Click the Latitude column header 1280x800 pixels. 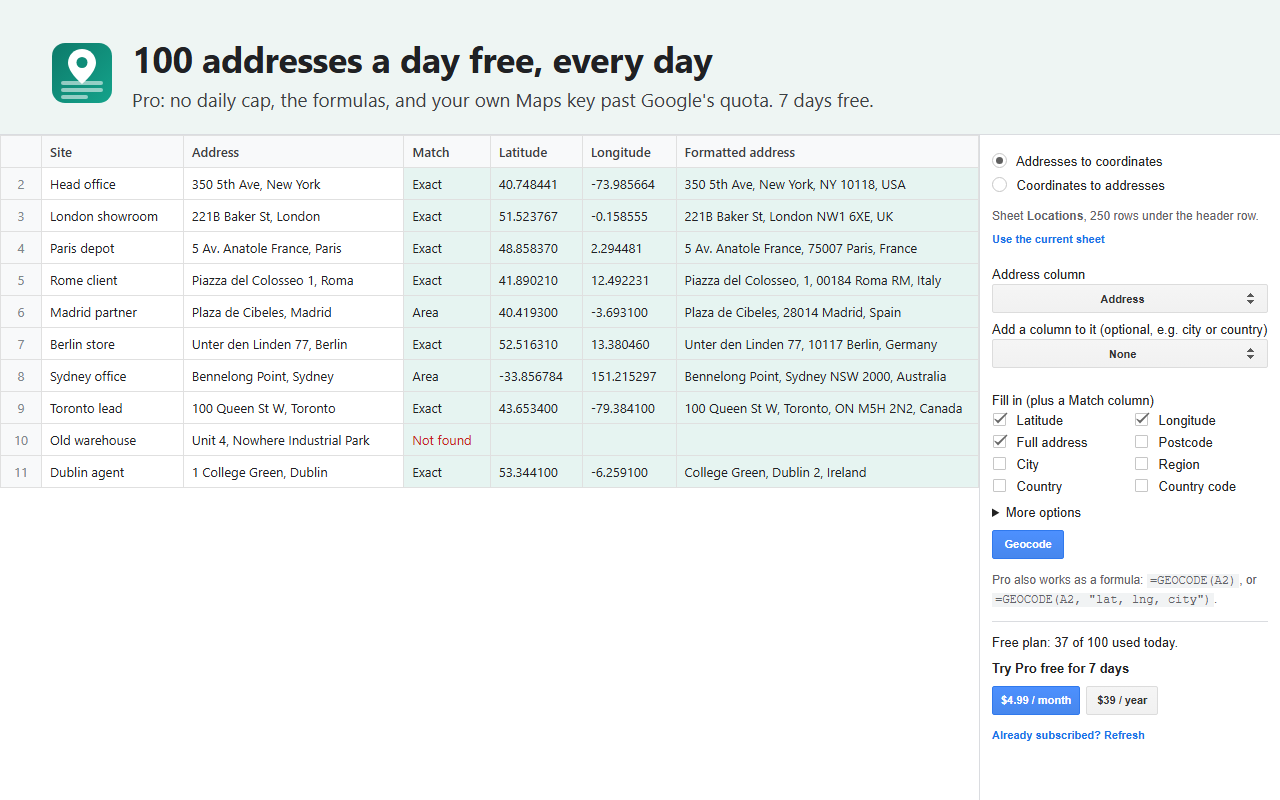(537, 152)
